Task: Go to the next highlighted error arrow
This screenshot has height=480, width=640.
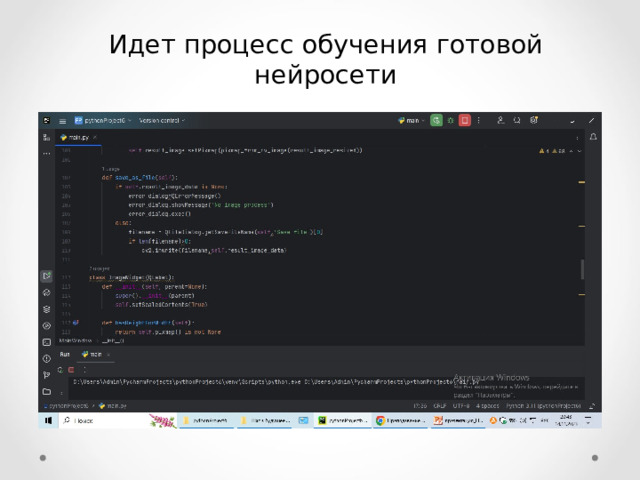Action: 580,151
